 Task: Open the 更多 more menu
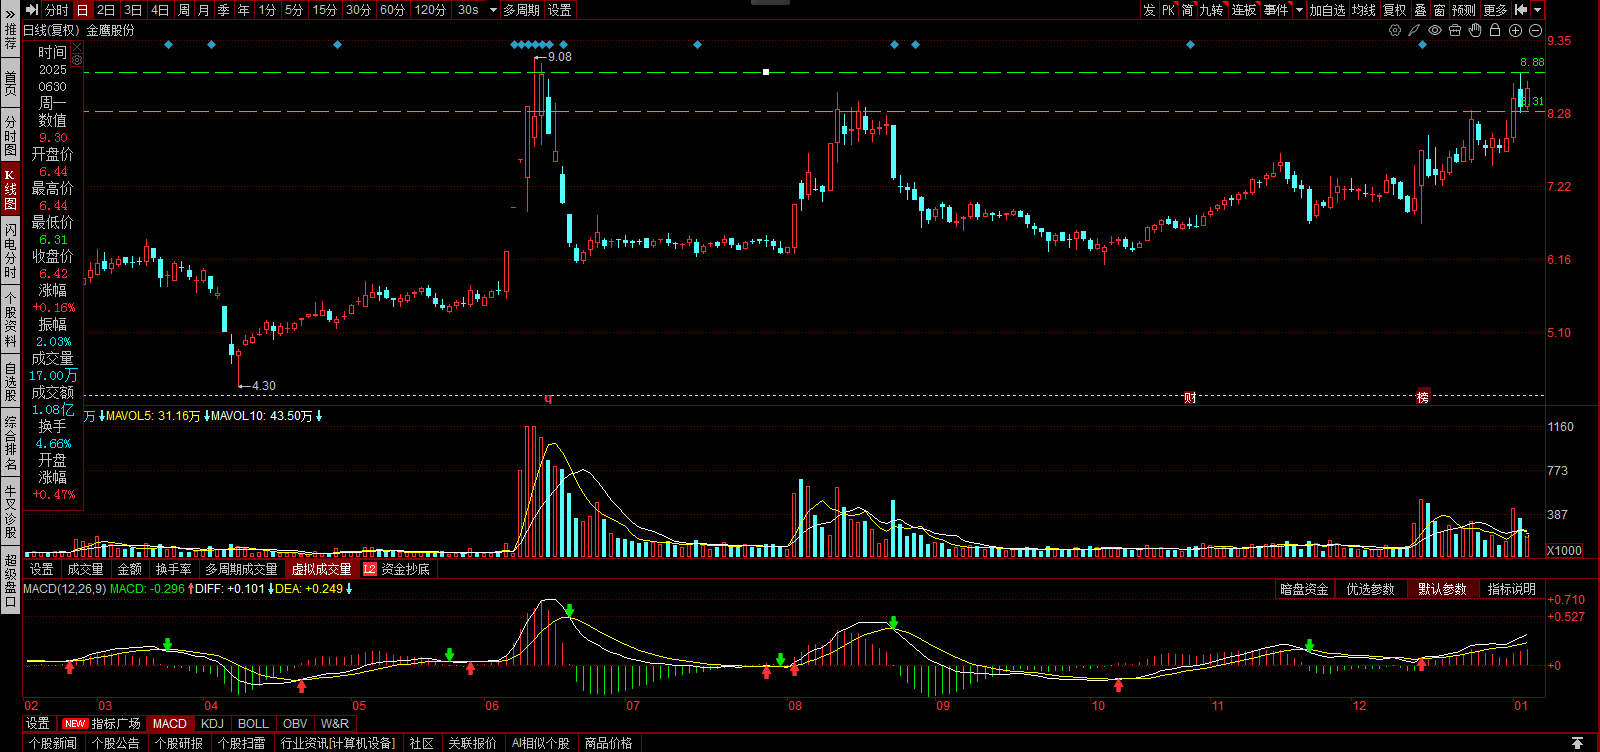coord(1495,10)
